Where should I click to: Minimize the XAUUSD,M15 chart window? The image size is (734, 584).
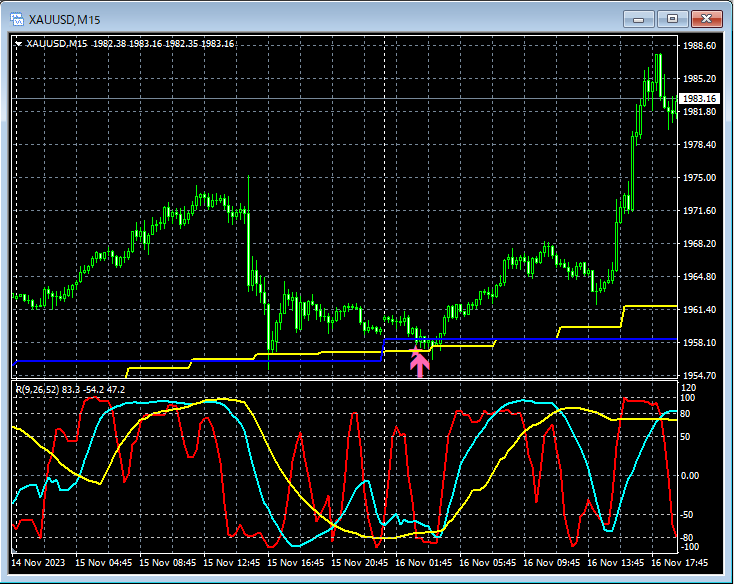(x=639, y=19)
